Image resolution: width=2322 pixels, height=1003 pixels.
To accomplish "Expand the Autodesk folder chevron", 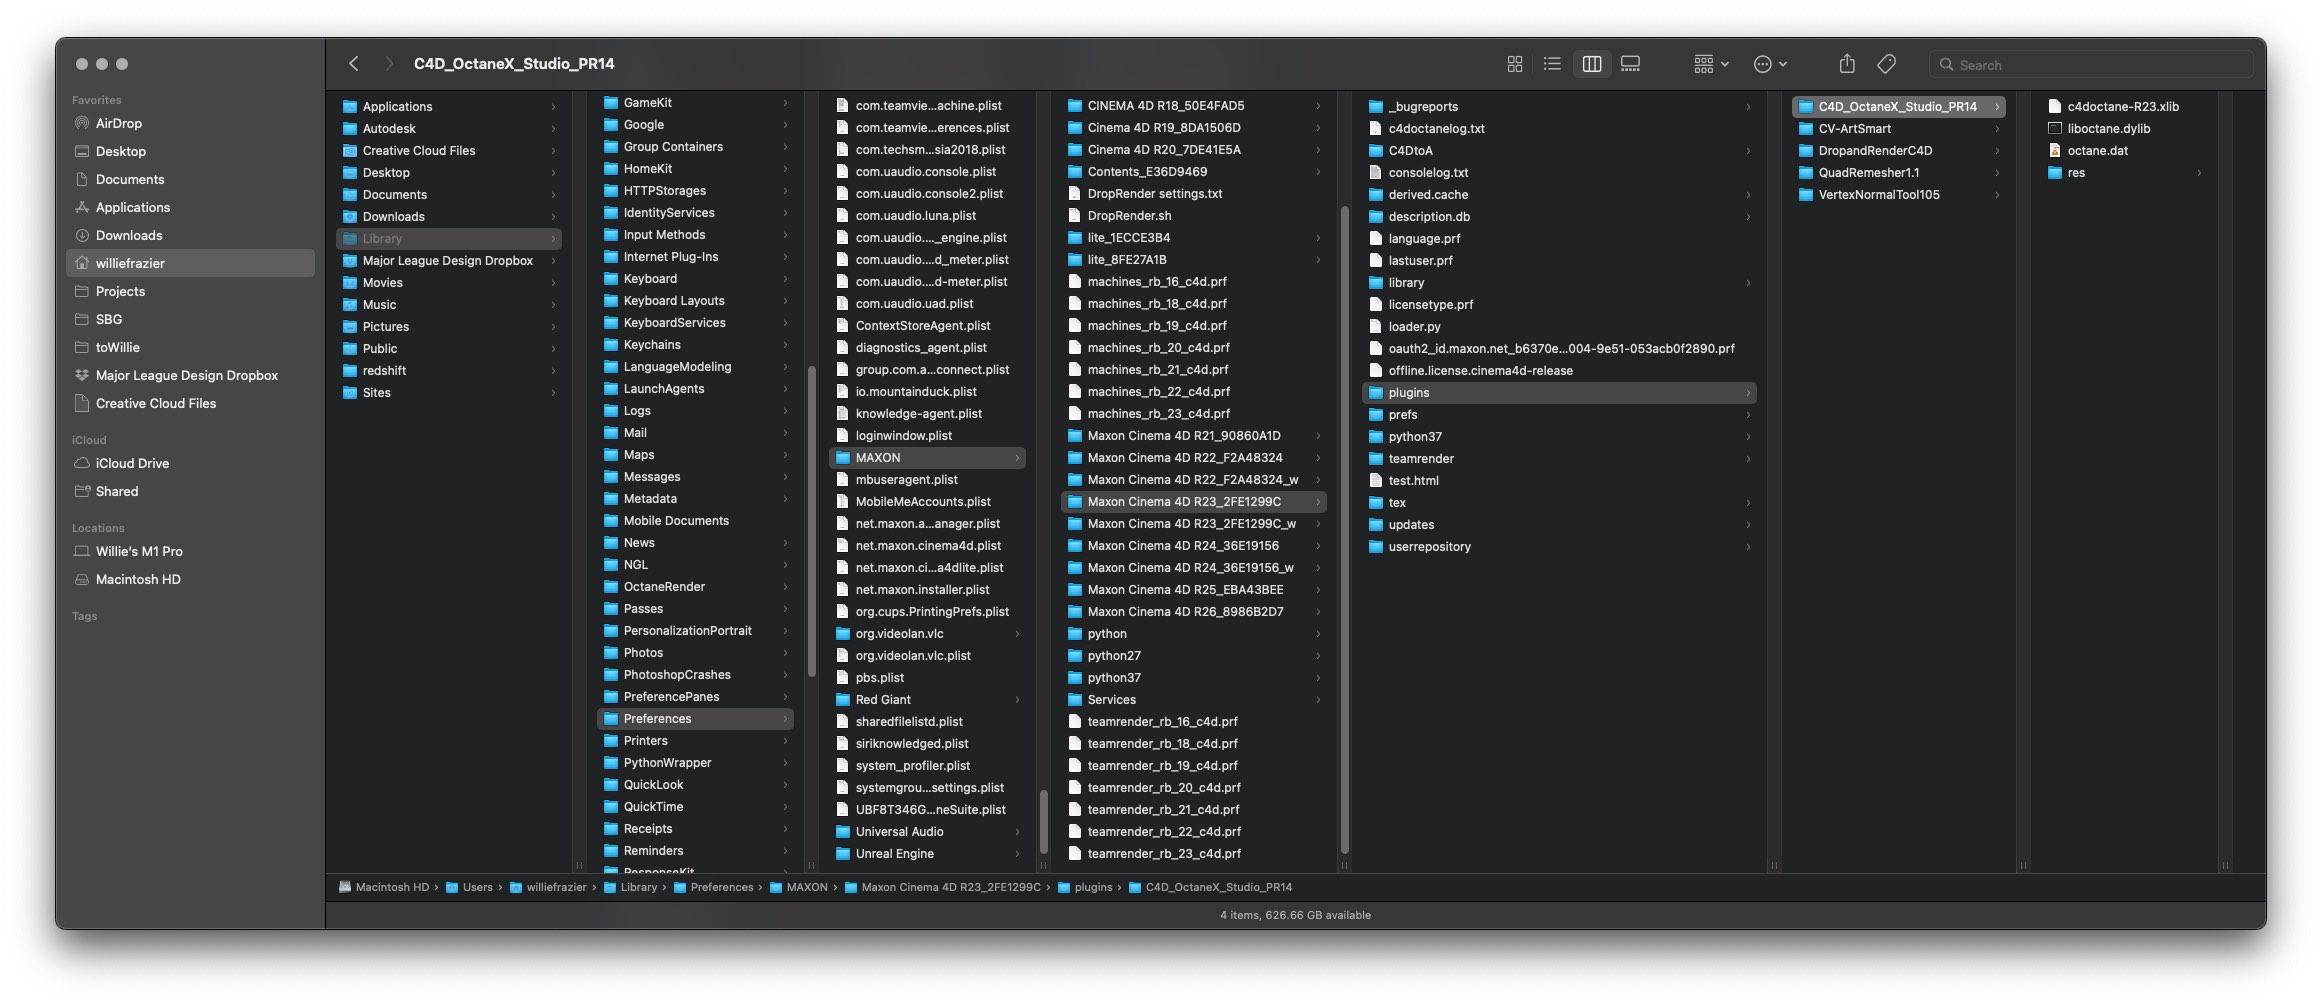I will point(553,129).
